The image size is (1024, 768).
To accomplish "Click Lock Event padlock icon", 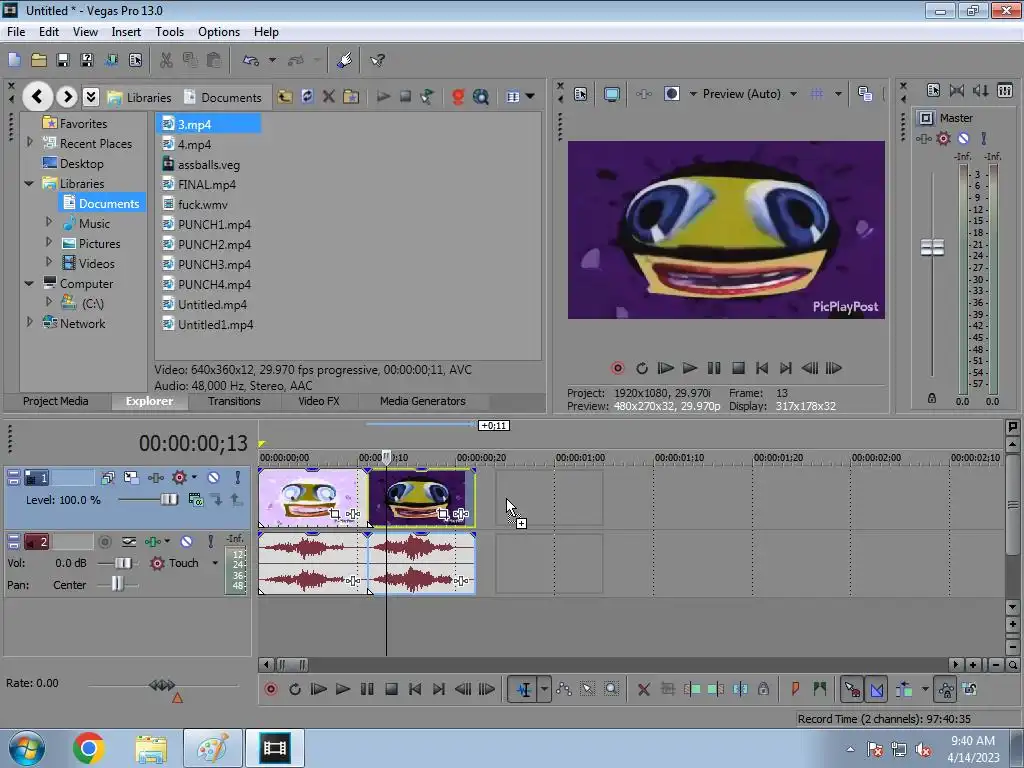I will click(763, 689).
